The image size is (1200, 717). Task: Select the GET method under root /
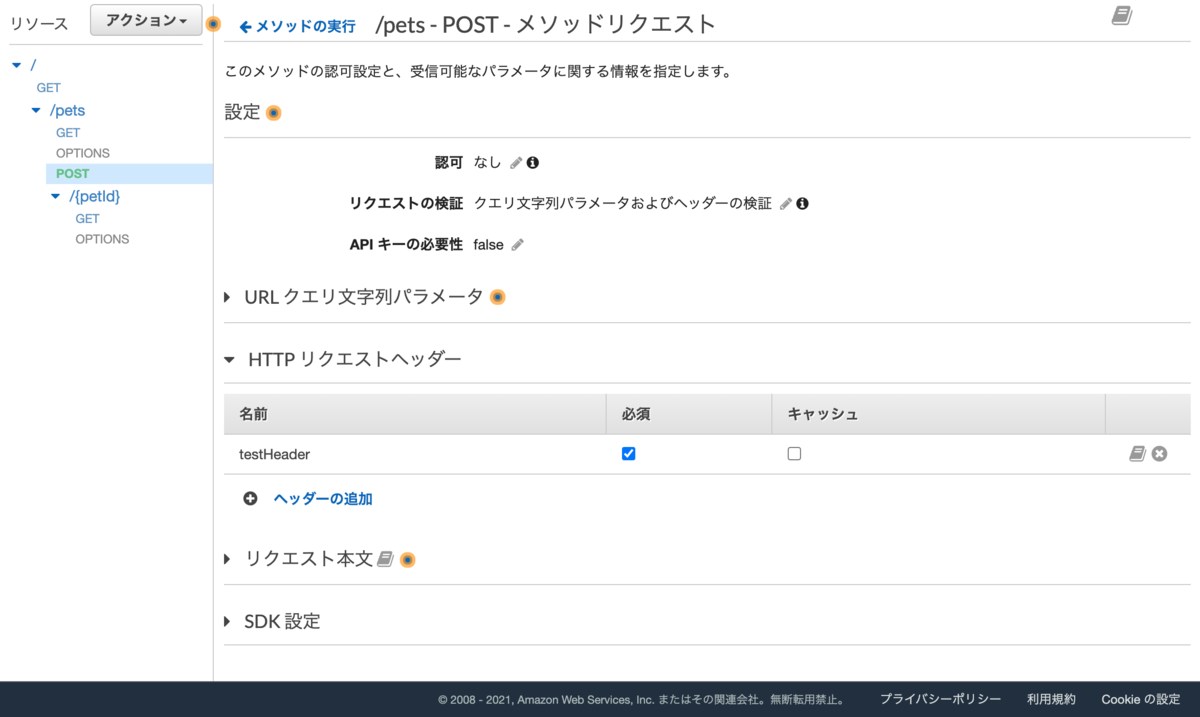48,88
